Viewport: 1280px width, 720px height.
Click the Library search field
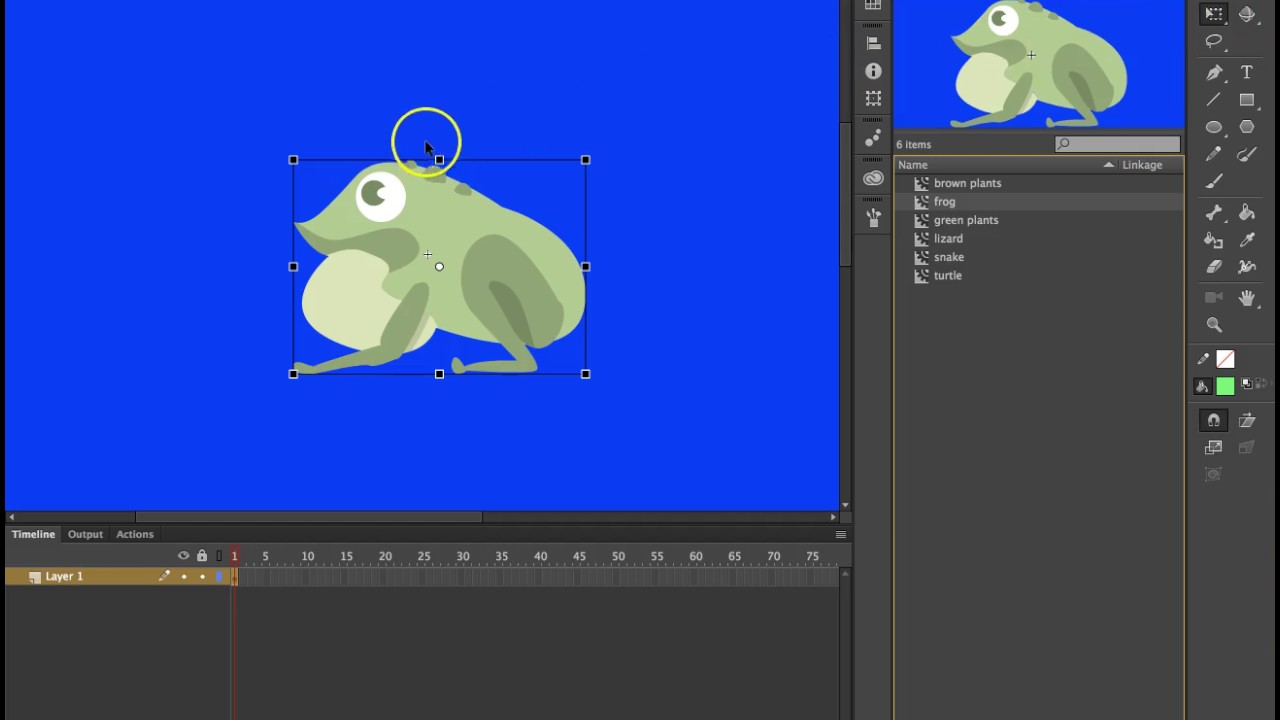[x=1118, y=144]
